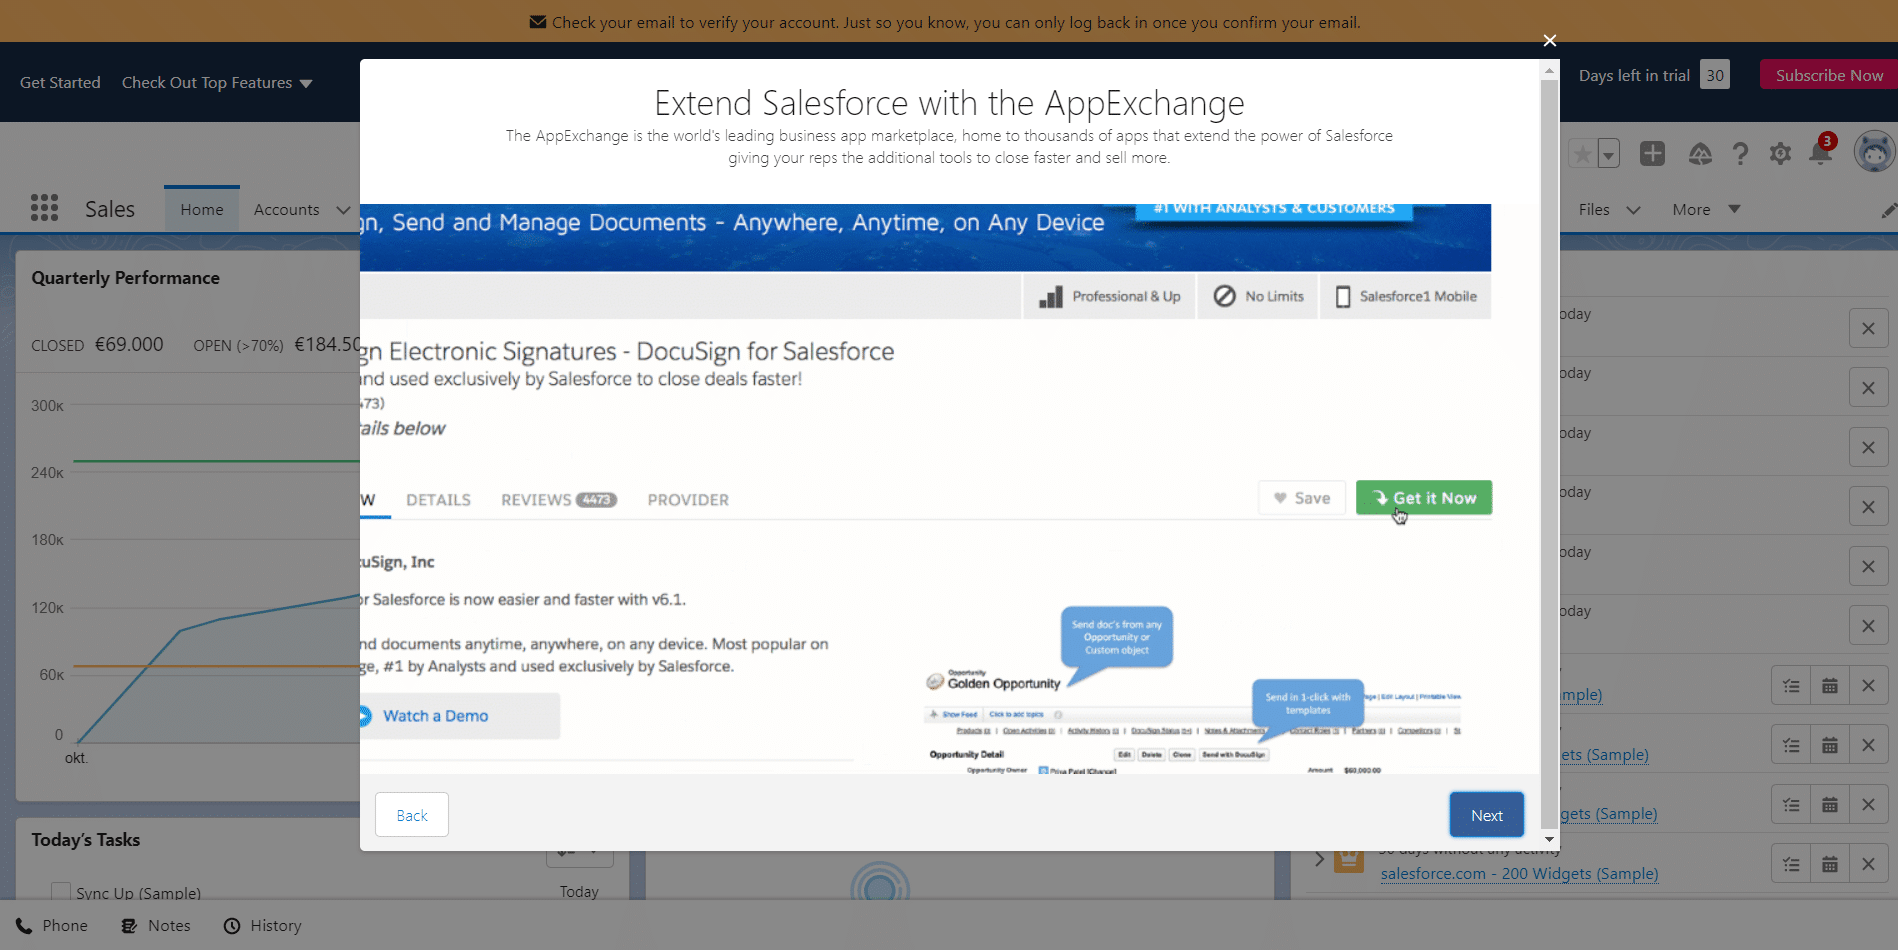Click the CLOSED €69.000 value

(129, 344)
